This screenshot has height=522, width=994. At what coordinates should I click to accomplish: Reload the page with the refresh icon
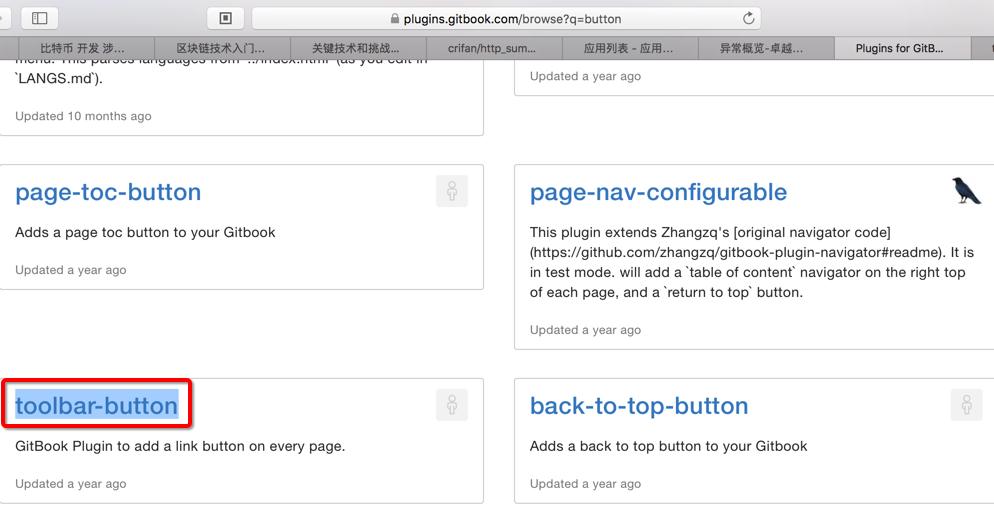(748, 18)
